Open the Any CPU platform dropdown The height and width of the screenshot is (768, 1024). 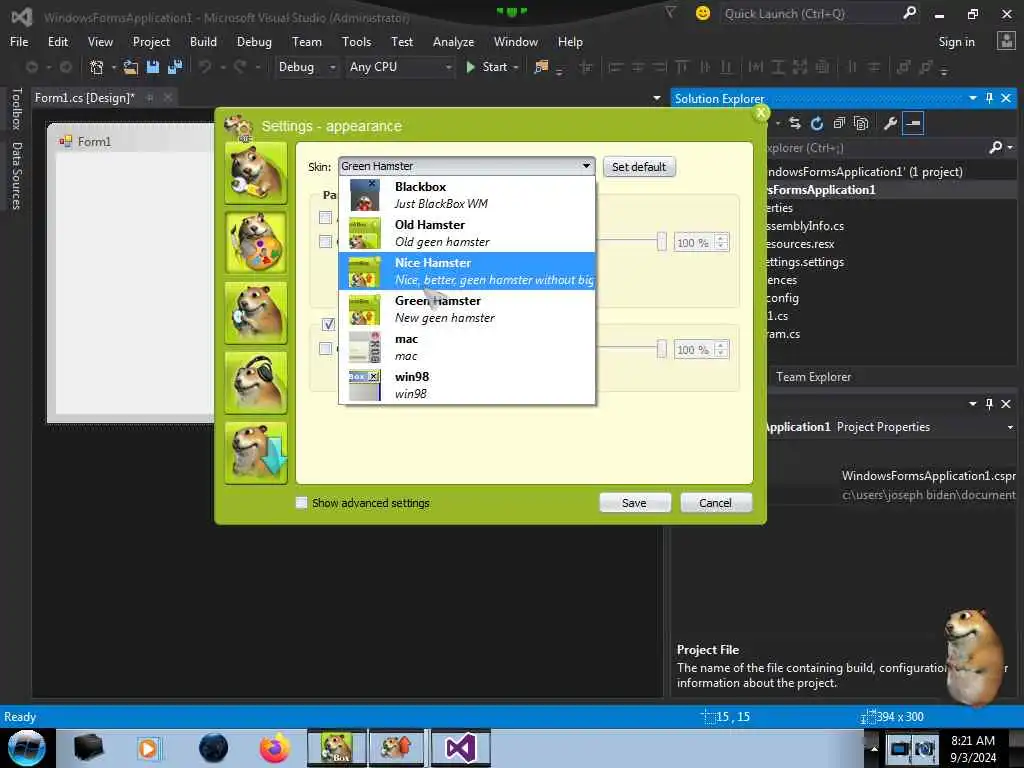[x=400, y=67]
